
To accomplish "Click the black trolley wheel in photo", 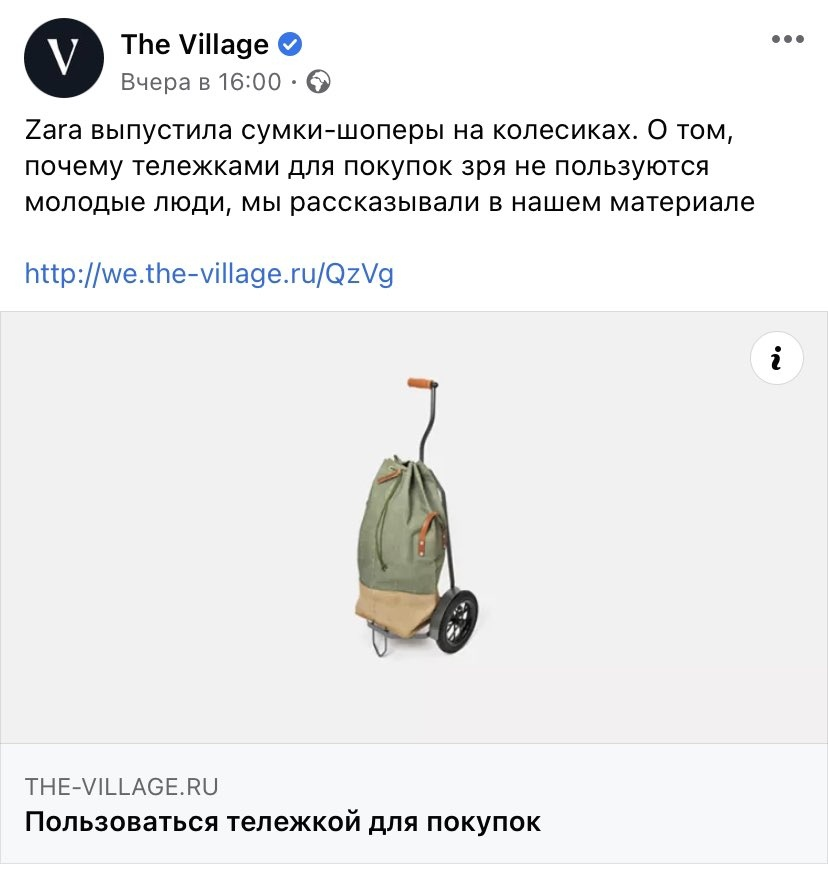I will click(458, 621).
